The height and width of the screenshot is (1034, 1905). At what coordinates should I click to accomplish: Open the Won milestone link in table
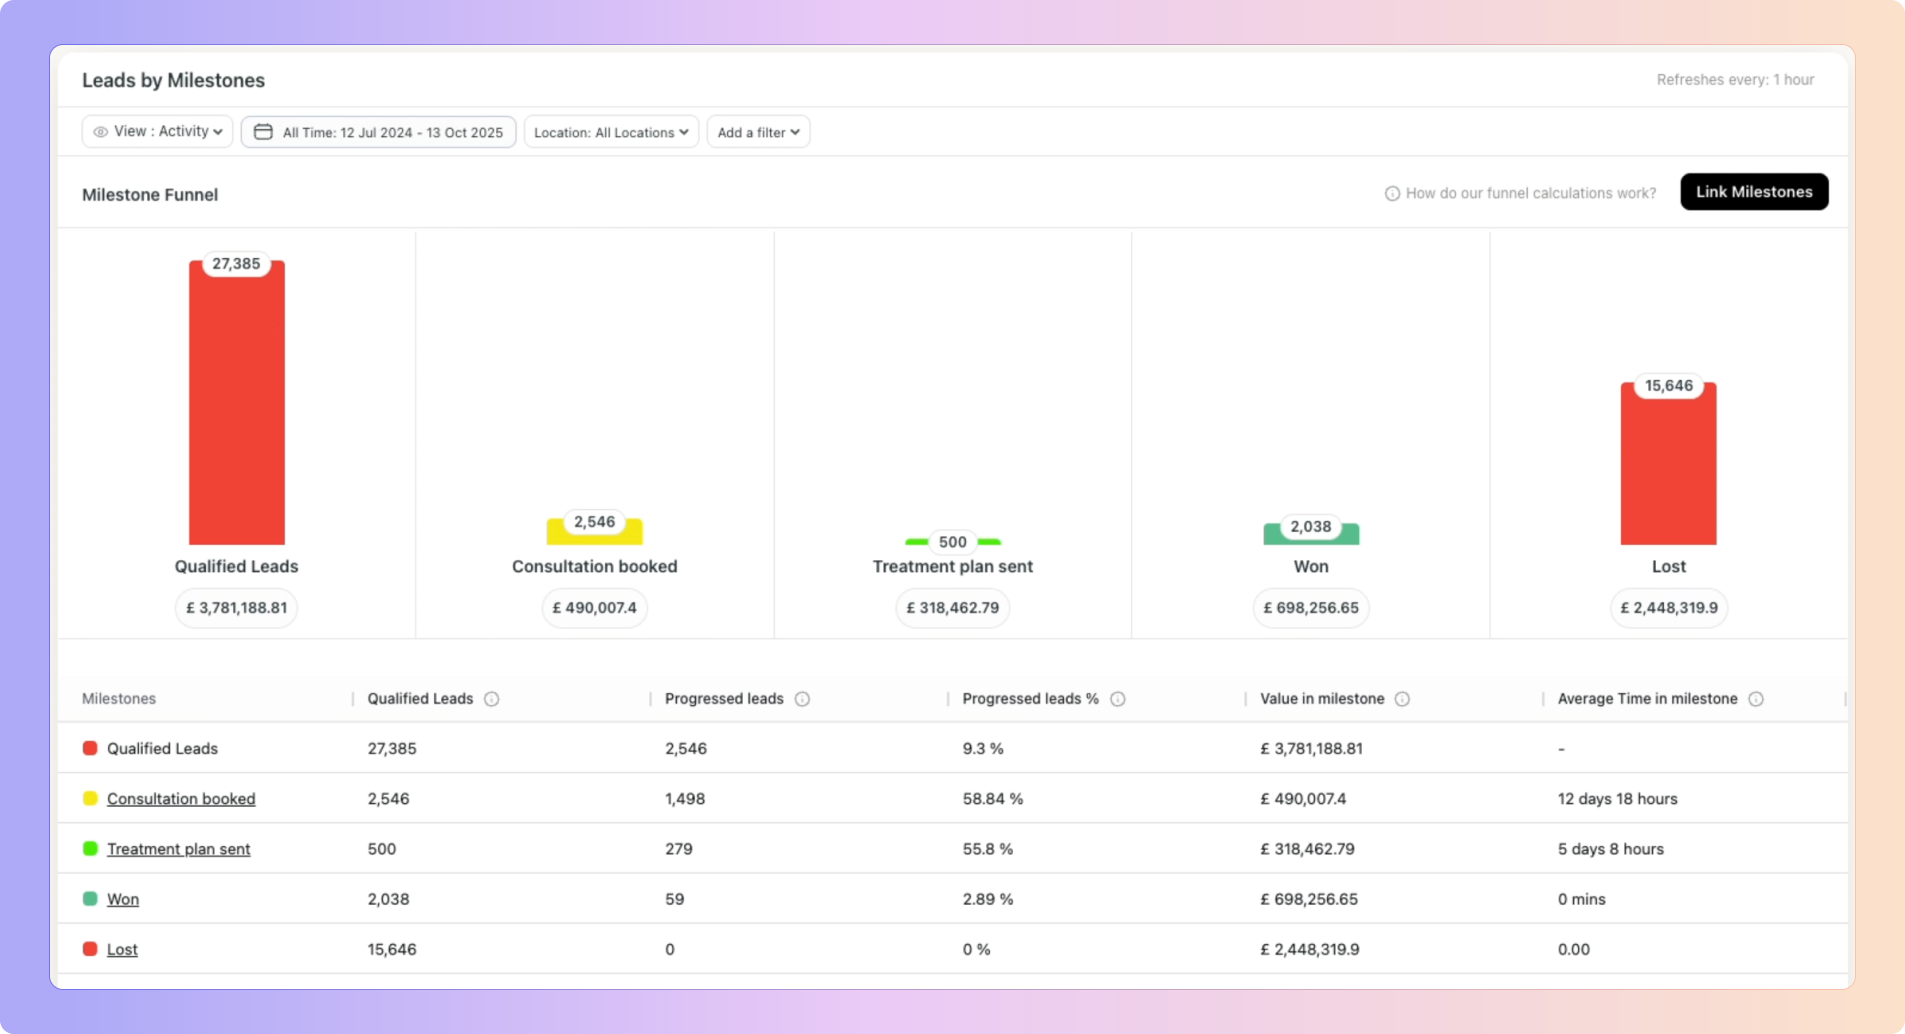pos(123,899)
